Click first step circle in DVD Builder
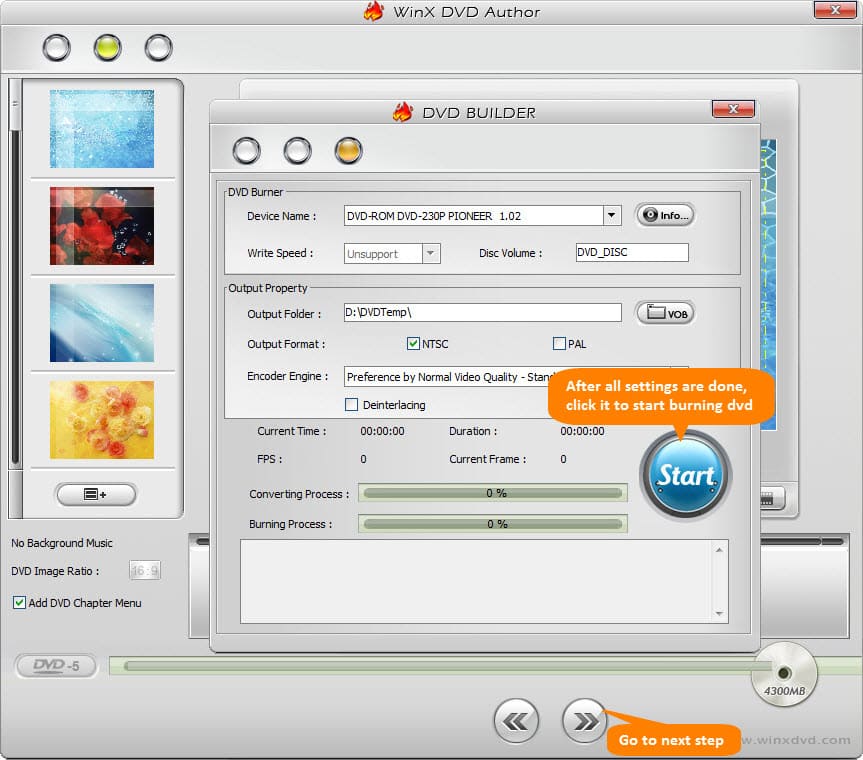Screen dimensions: 863x760 point(246,151)
